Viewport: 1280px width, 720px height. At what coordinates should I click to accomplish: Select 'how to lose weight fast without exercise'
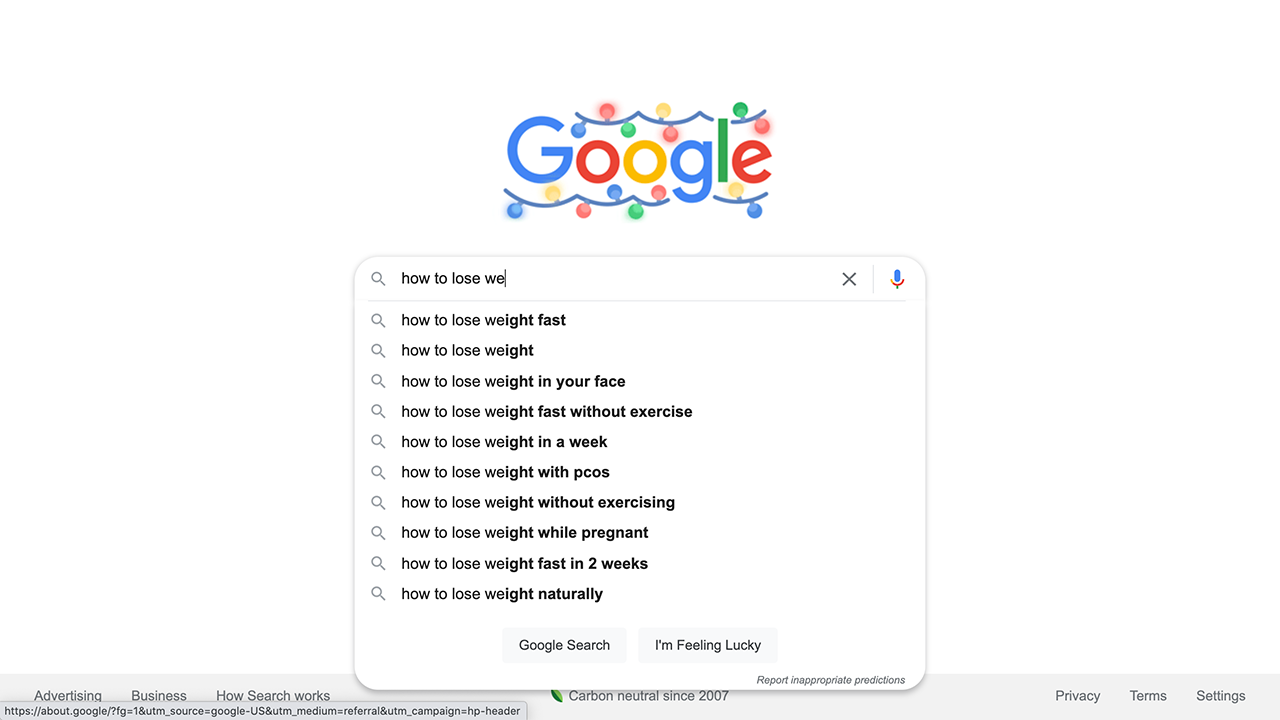(546, 411)
